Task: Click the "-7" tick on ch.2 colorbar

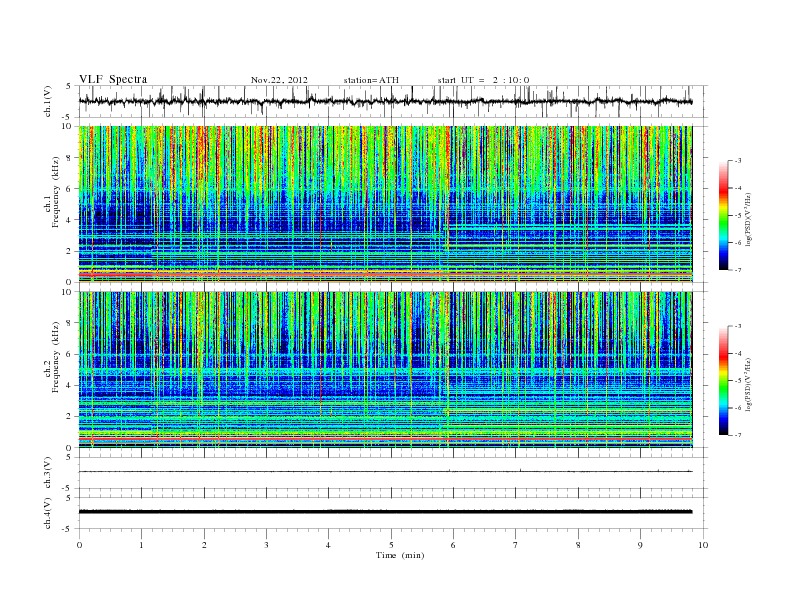Action: click(x=737, y=435)
